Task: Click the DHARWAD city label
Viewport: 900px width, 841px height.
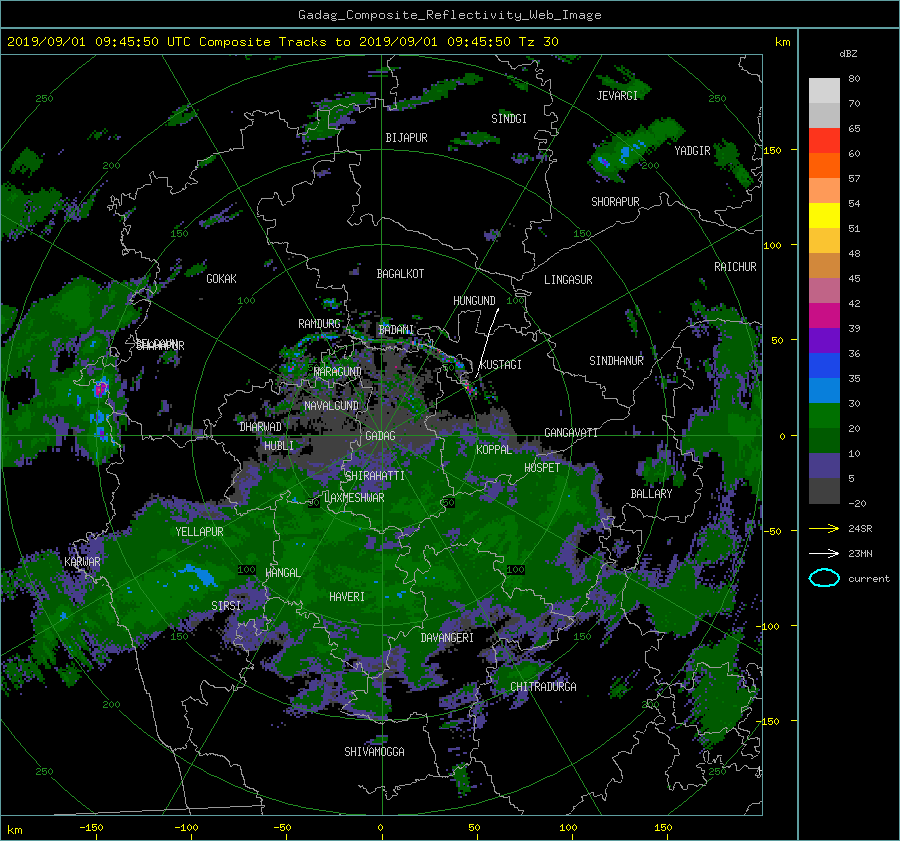Action: tap(260, 427)
